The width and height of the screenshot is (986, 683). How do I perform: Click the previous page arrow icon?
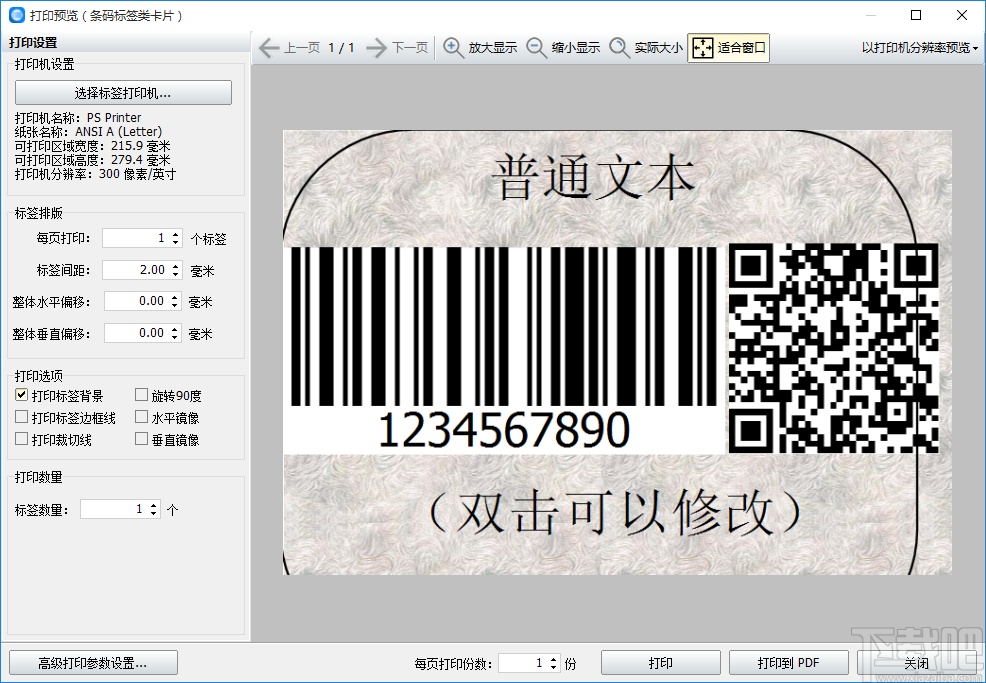click(x=269, y=48)
